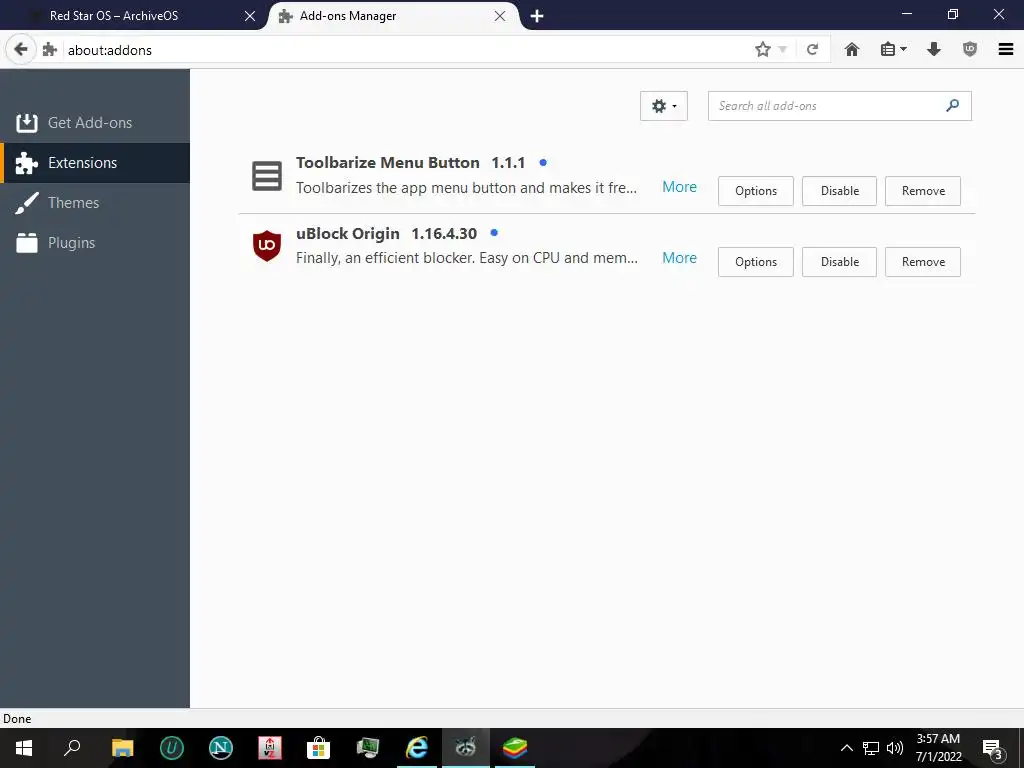Open a new tab with the plus button
Viewport: 1024px width, 768px height.
tap(537, 16)
